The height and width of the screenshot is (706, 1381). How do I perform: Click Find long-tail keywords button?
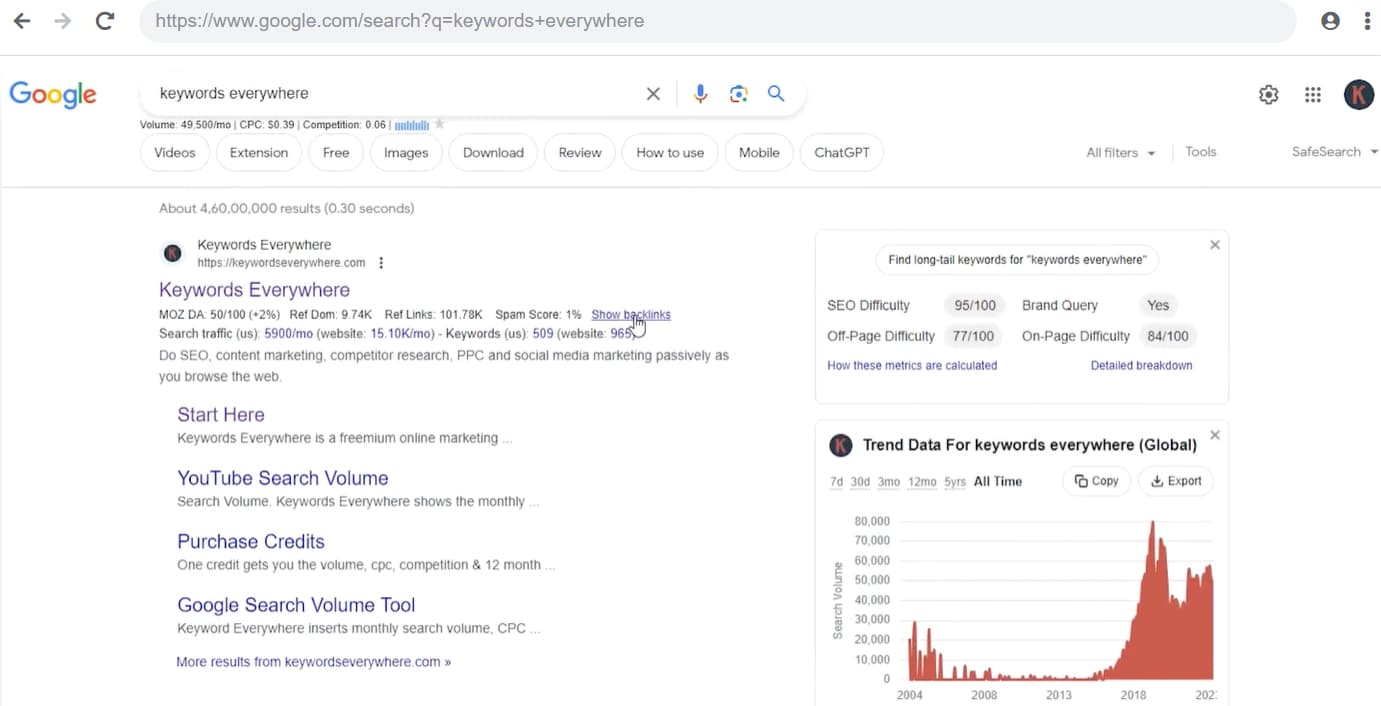click(1016, 260)
